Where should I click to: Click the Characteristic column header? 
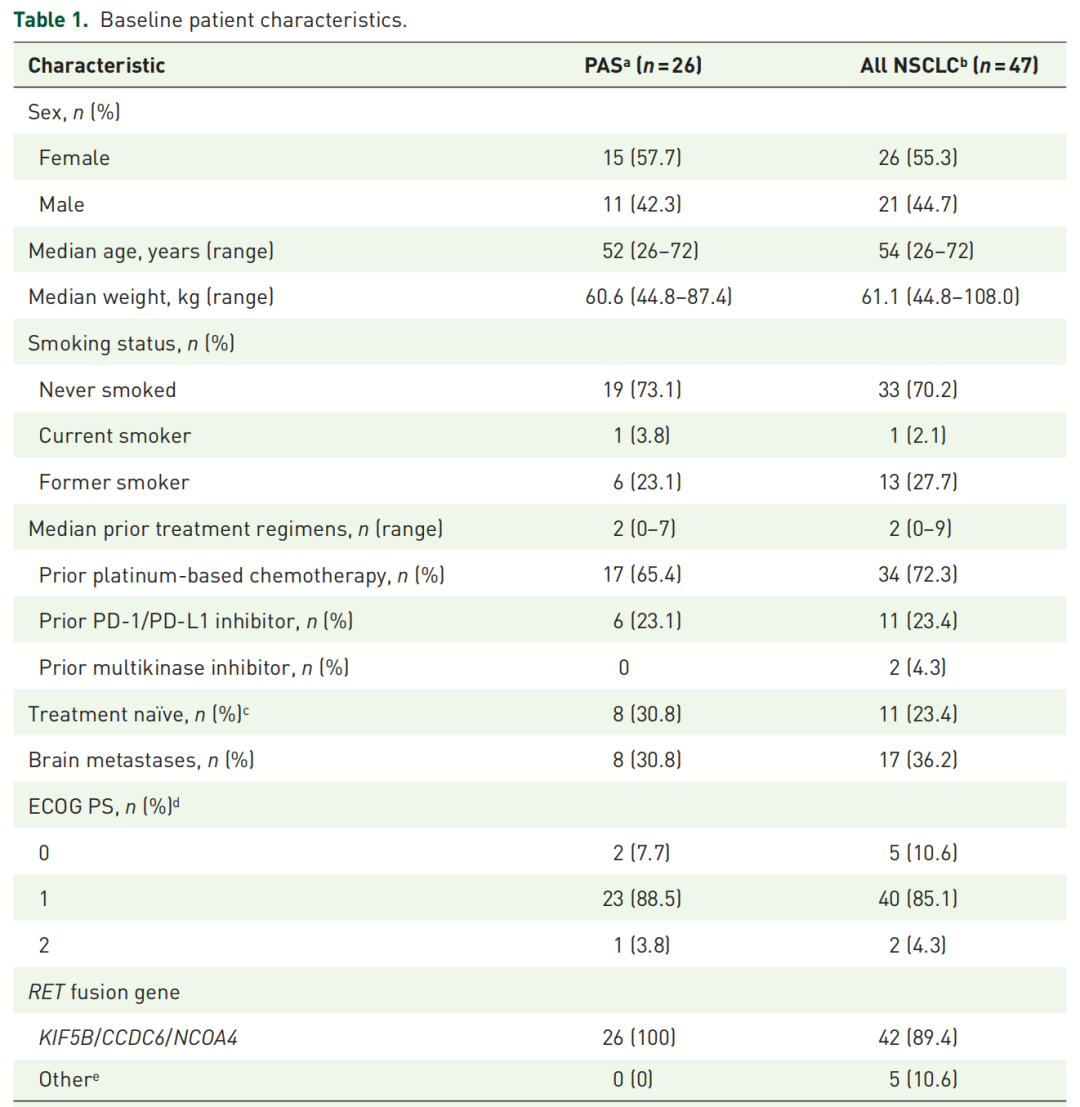(96, 67)
